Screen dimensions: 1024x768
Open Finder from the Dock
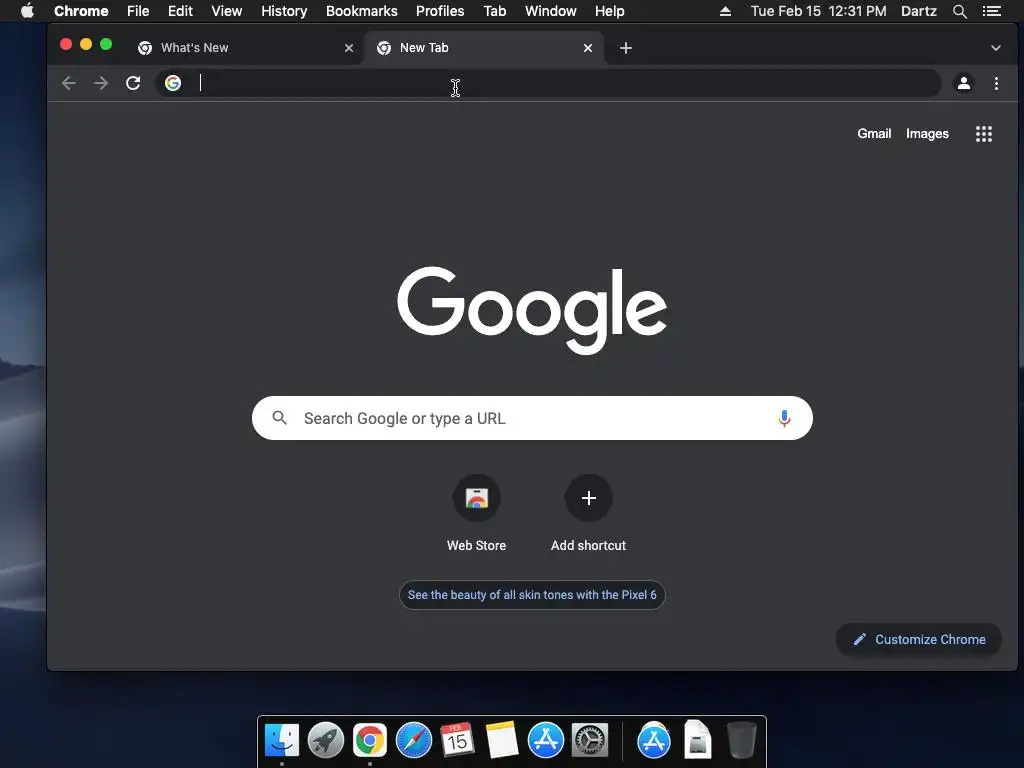(281, 740)
